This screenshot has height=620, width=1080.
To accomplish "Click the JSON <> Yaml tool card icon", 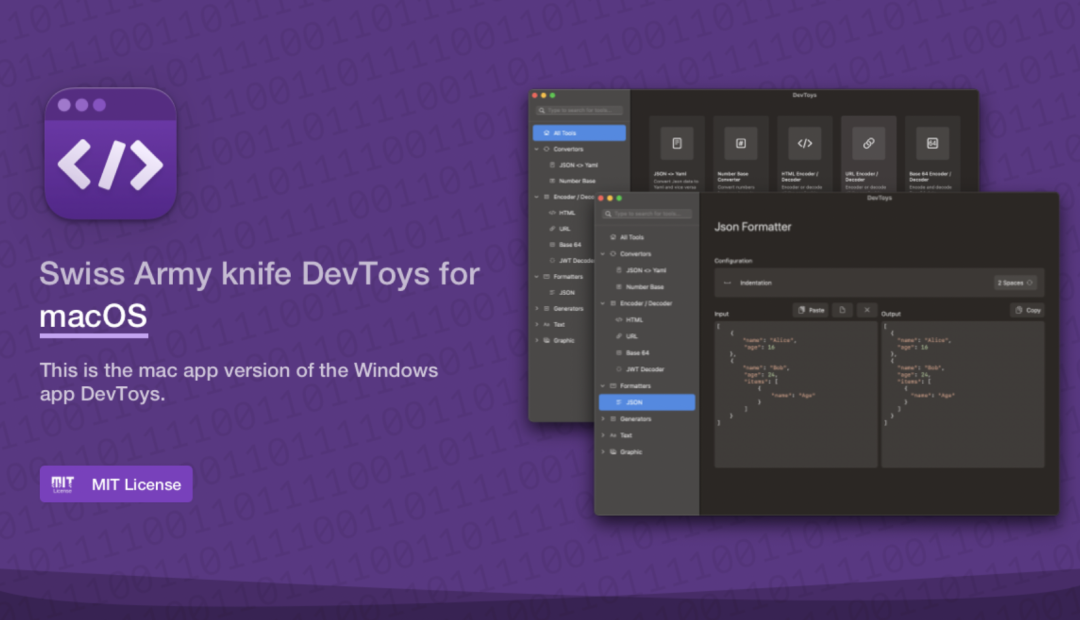I will [x=677, y=143].
